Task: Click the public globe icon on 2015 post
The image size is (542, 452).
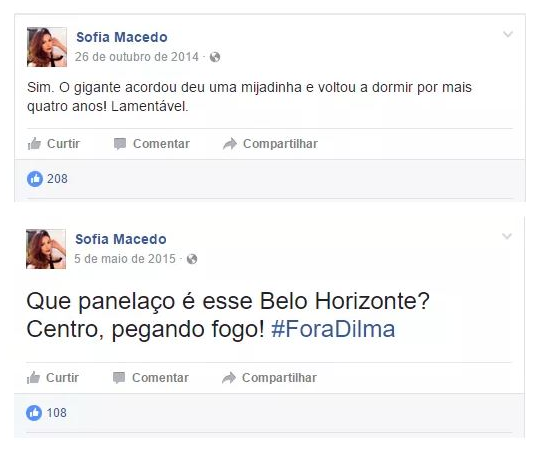Action: coord(192,259)
